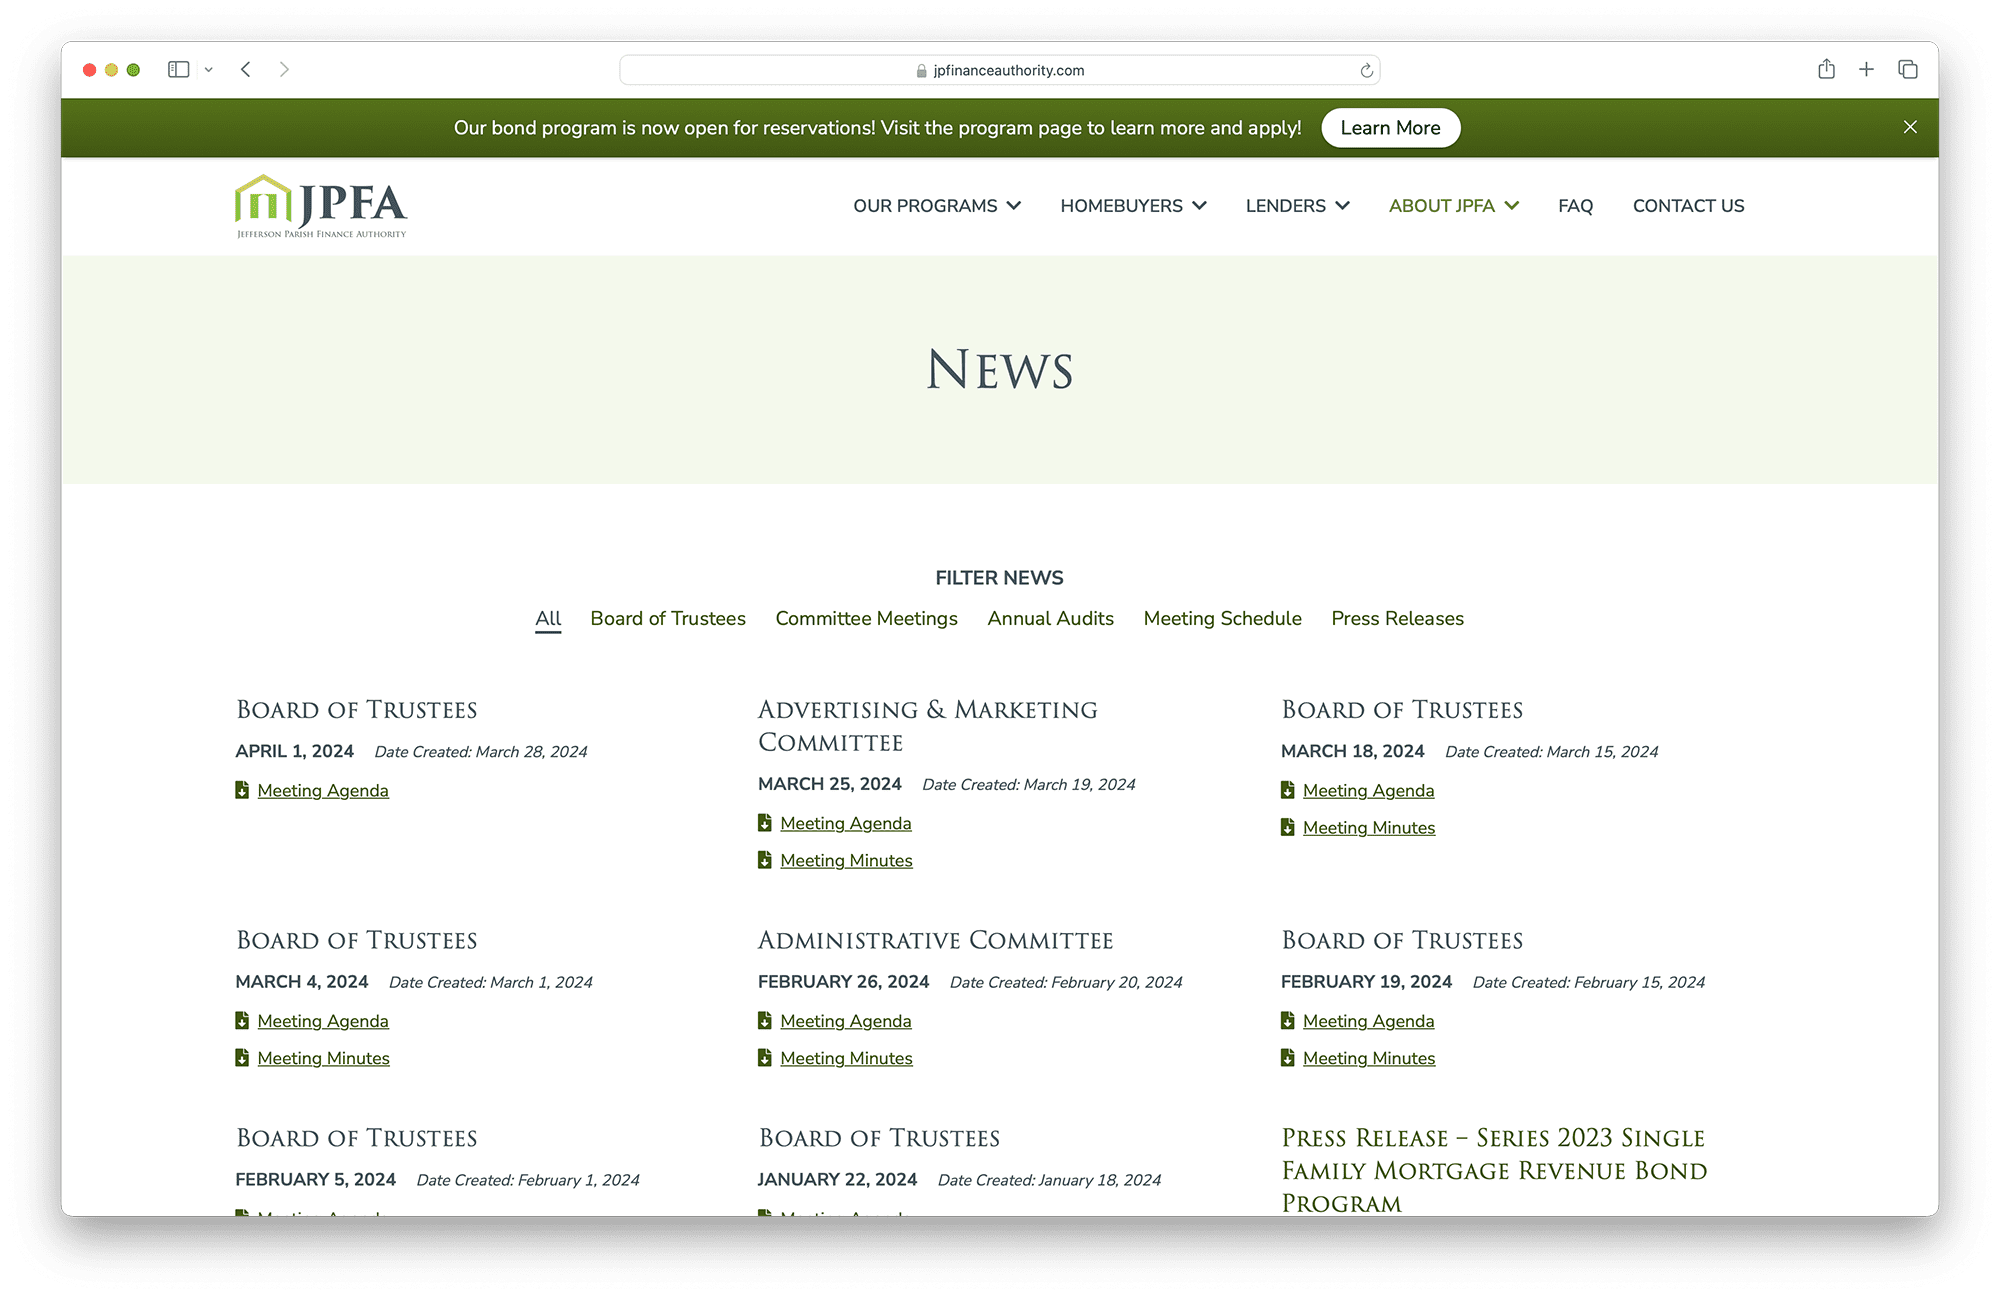Open the FAQ page
The width and height of the screenshot is (2000, 1297).
tap(1575, 206)
